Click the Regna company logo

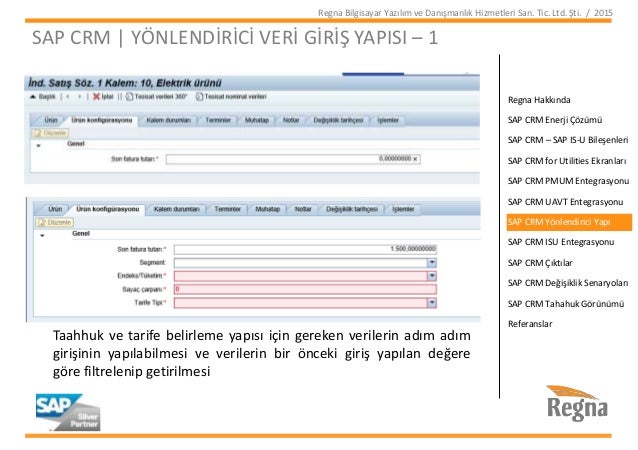click(577, 403)
